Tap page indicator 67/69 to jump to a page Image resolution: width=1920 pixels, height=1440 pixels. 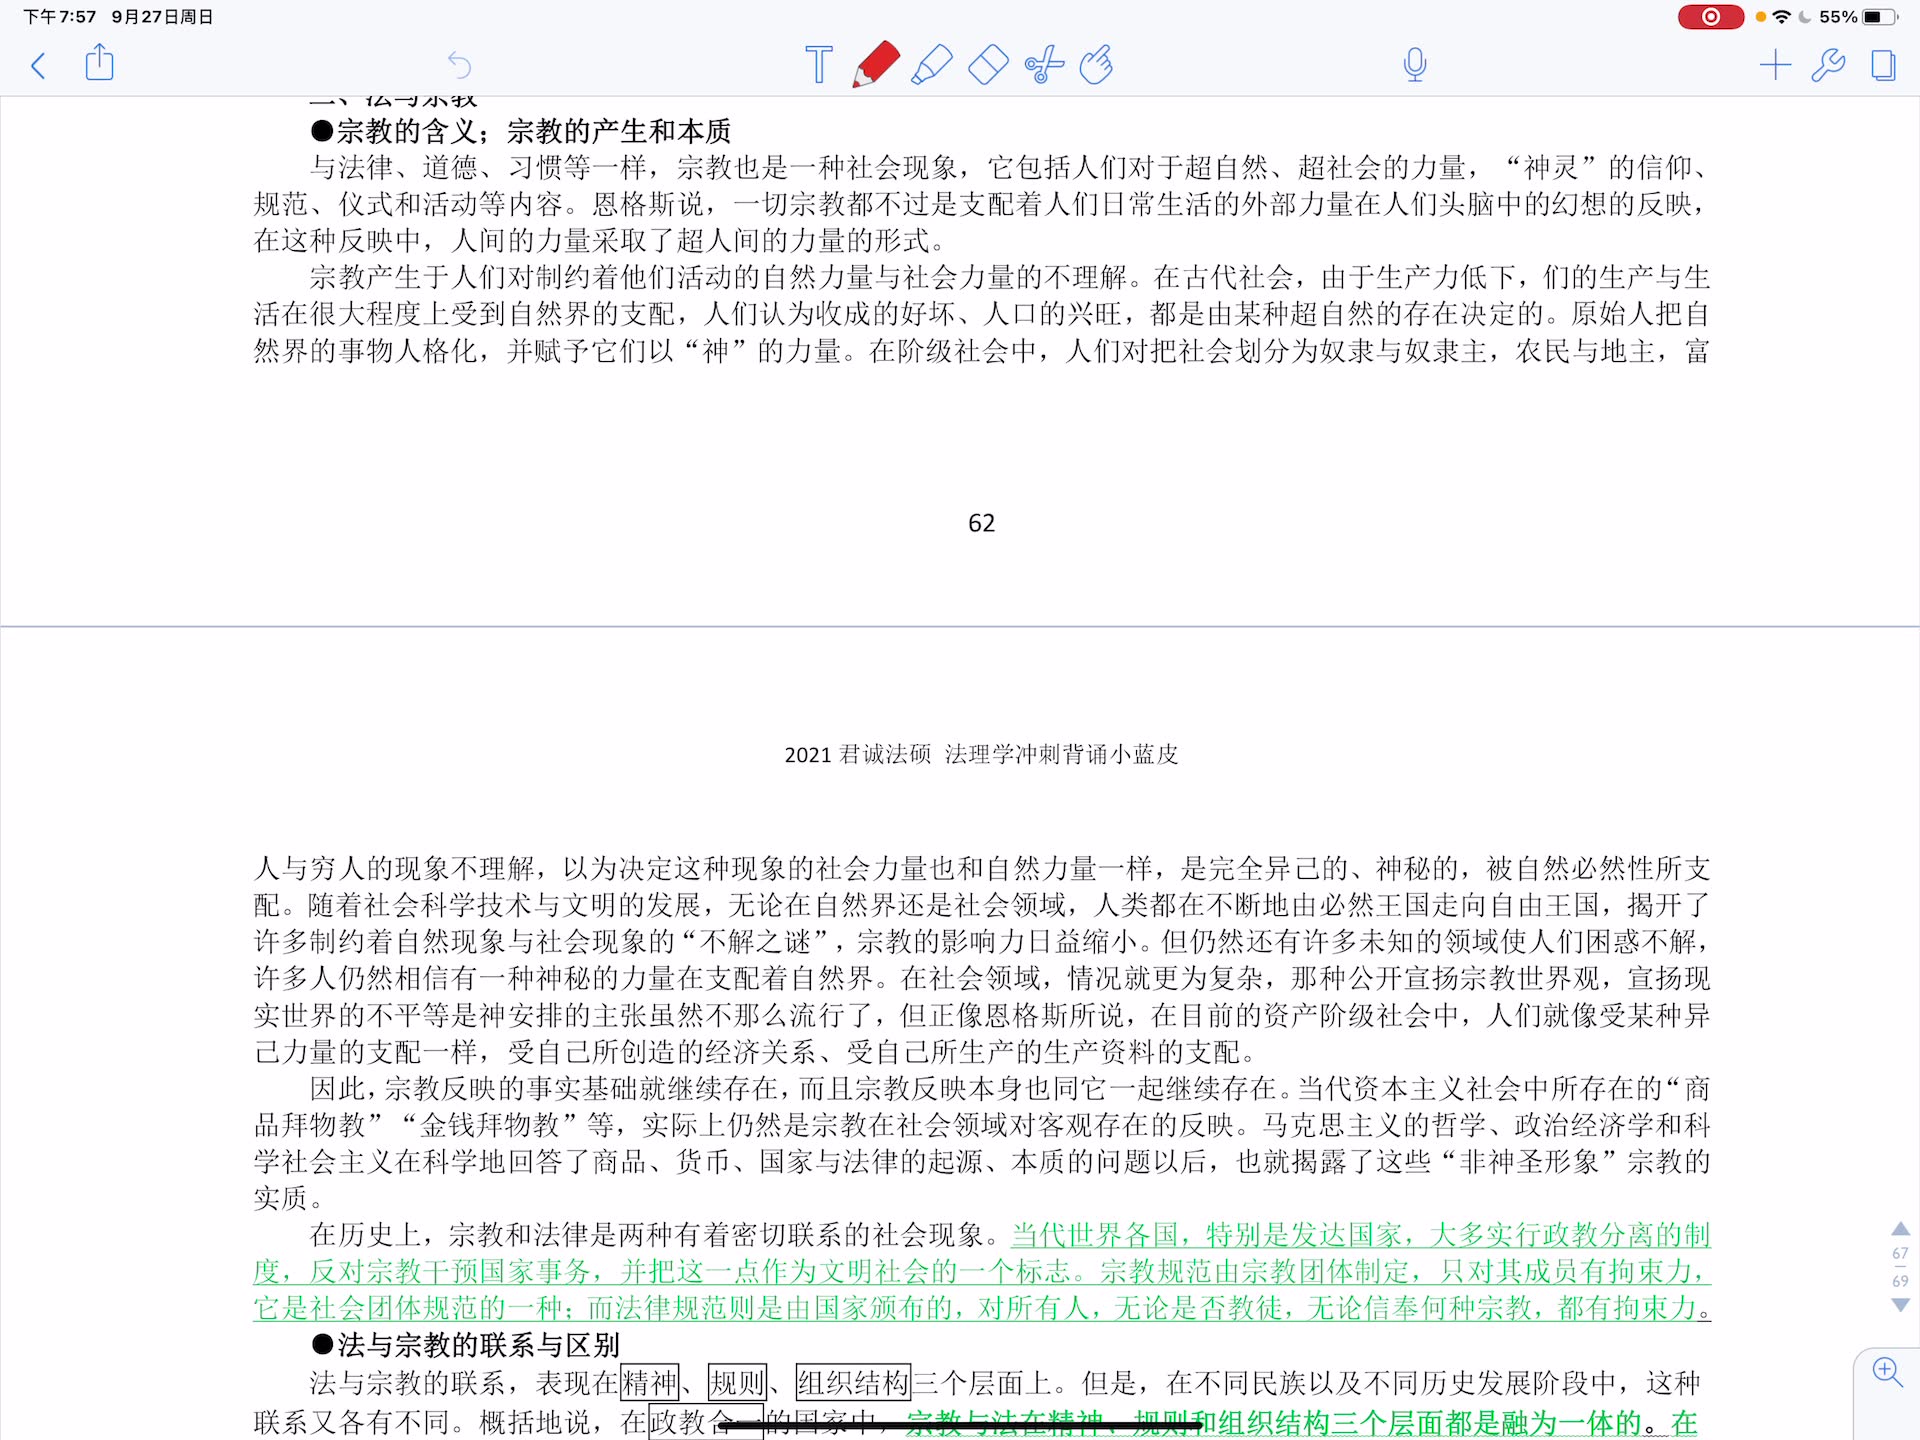tap(1902, 1267)
